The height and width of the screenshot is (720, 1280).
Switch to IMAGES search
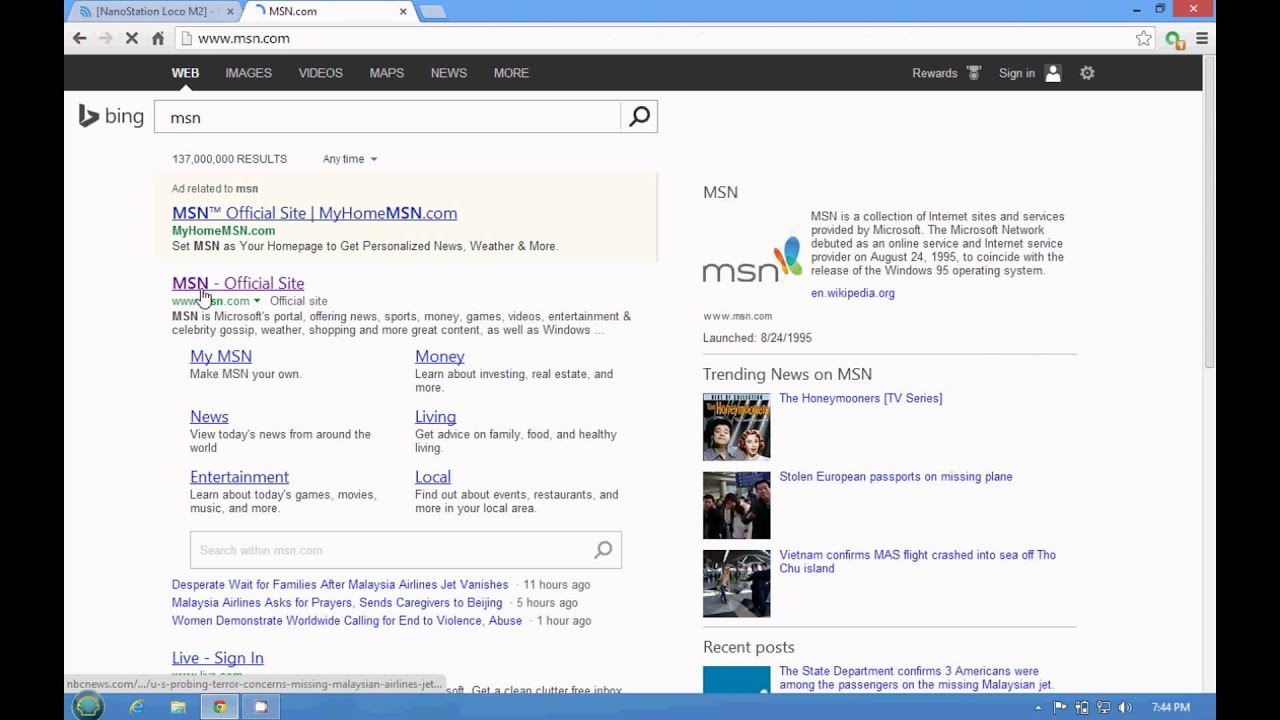click(248, 73)
